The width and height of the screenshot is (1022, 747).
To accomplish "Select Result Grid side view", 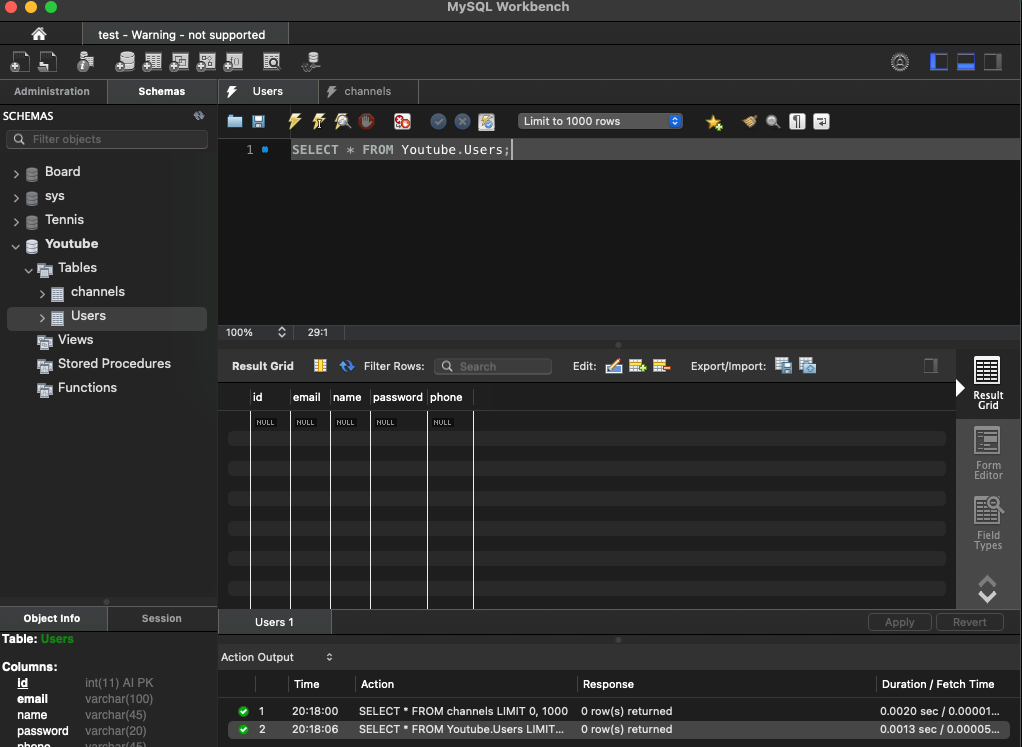I will click(988, 383).
